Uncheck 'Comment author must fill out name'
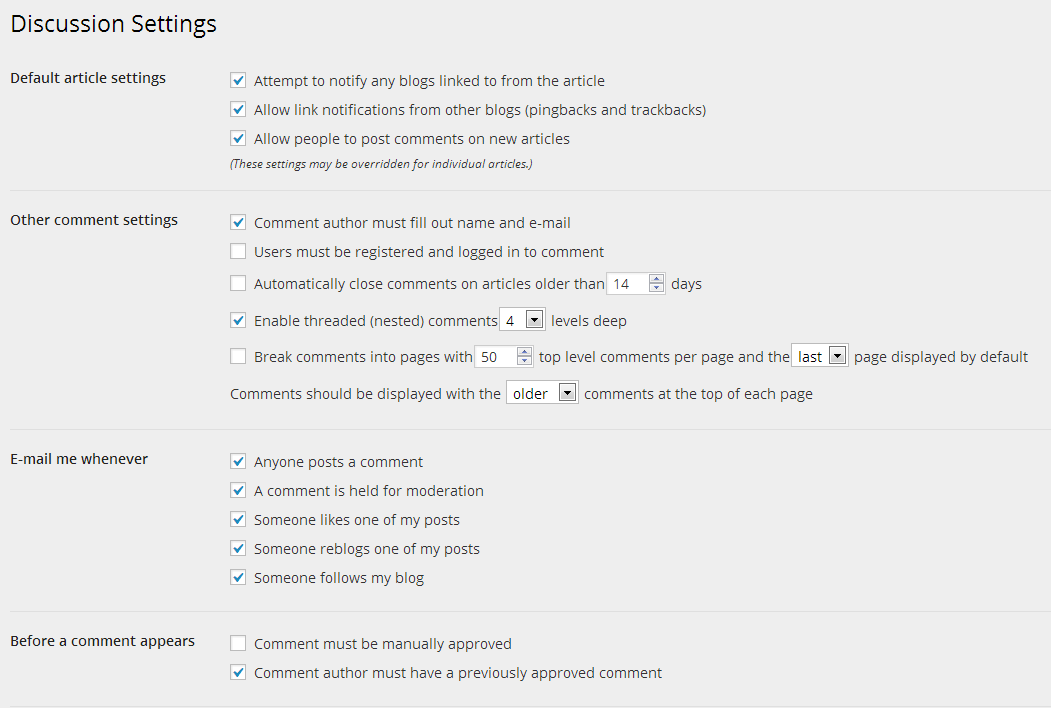This screenshot has height=708, width=1051. (x=238, y=222)
